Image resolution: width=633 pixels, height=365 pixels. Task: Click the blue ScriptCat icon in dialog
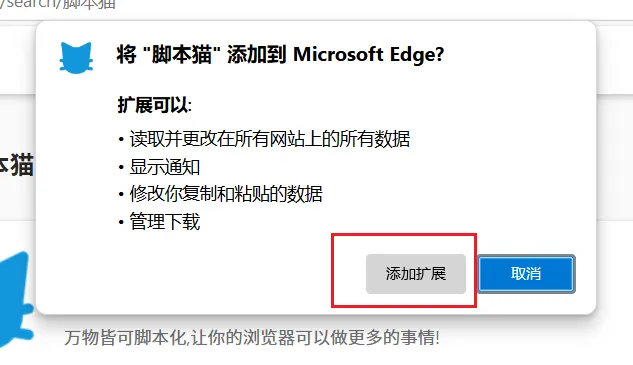click(76, 58)
